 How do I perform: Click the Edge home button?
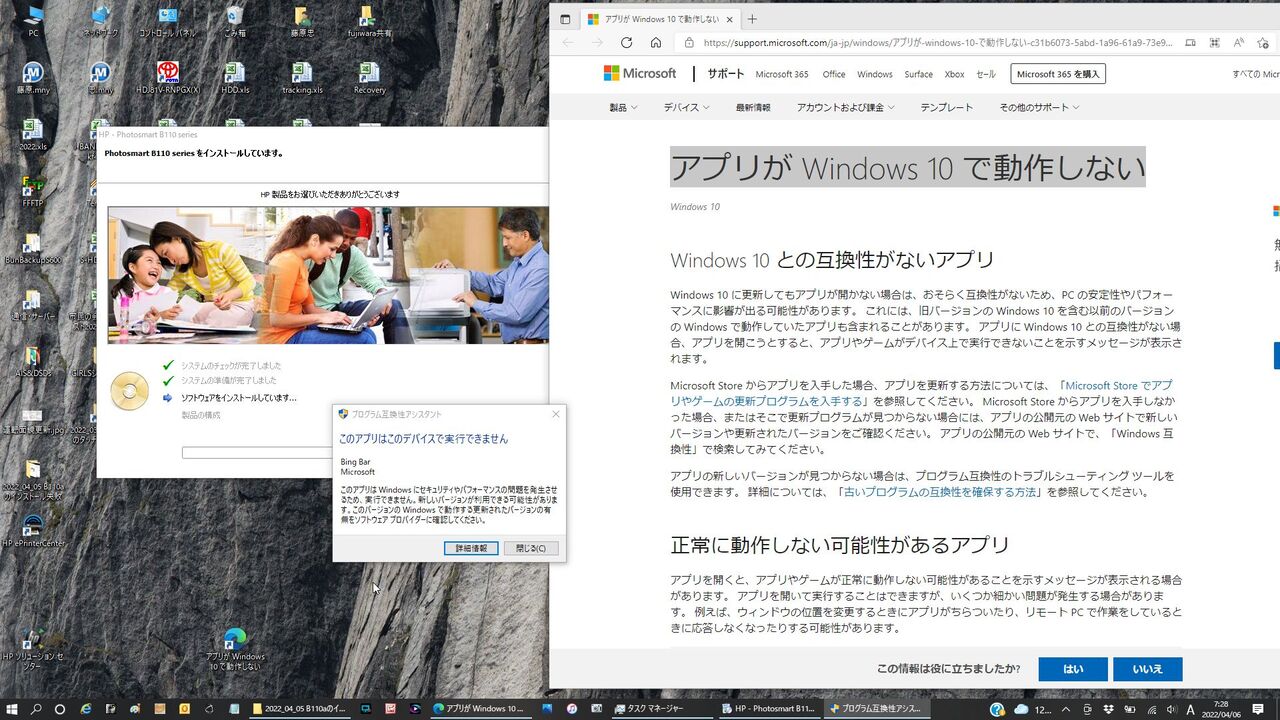[x=656, y=43]
